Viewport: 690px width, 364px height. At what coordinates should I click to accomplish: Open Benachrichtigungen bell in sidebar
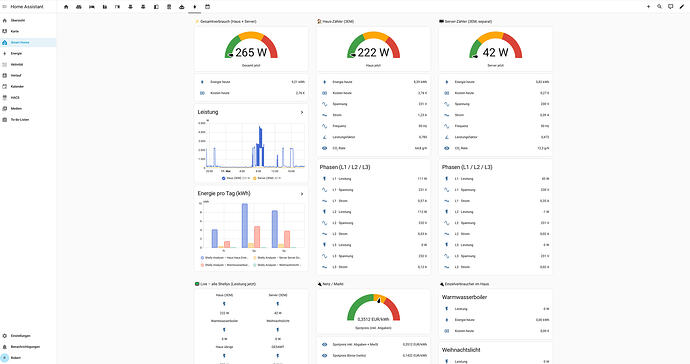pos(28,346)
